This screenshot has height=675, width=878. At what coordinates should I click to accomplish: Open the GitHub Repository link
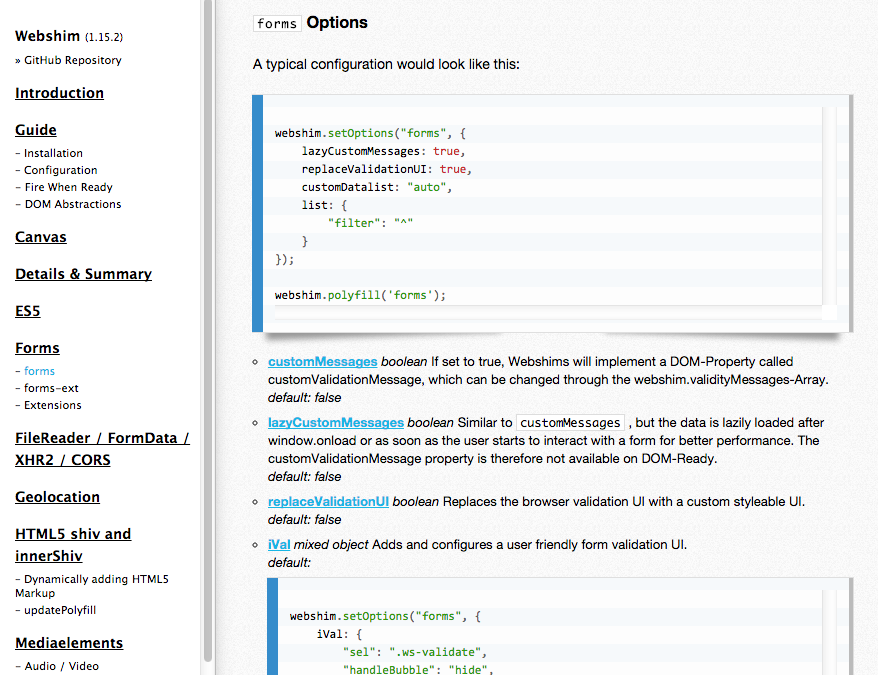(x=73, y=60)
